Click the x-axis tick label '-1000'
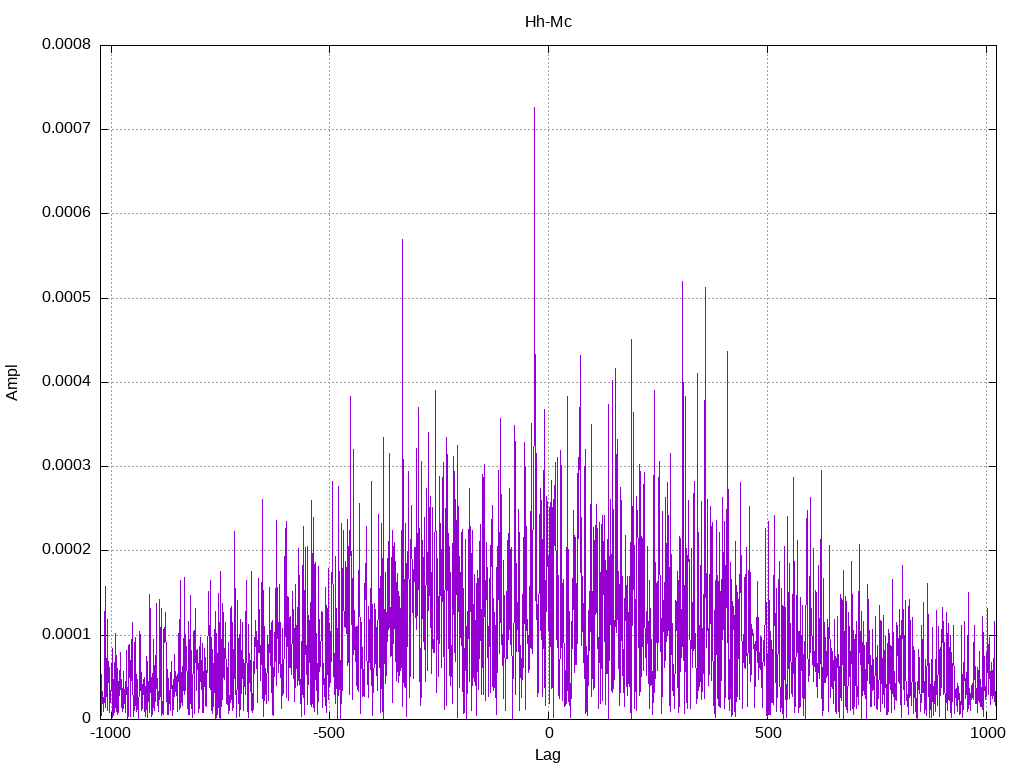1024x768 pixels. click(111, 733)
